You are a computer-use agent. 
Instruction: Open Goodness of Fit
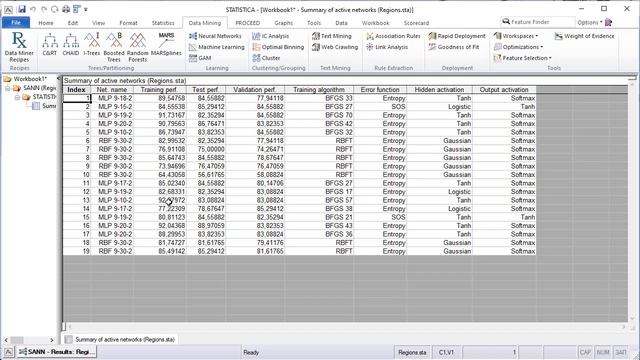tap(453, 47)
